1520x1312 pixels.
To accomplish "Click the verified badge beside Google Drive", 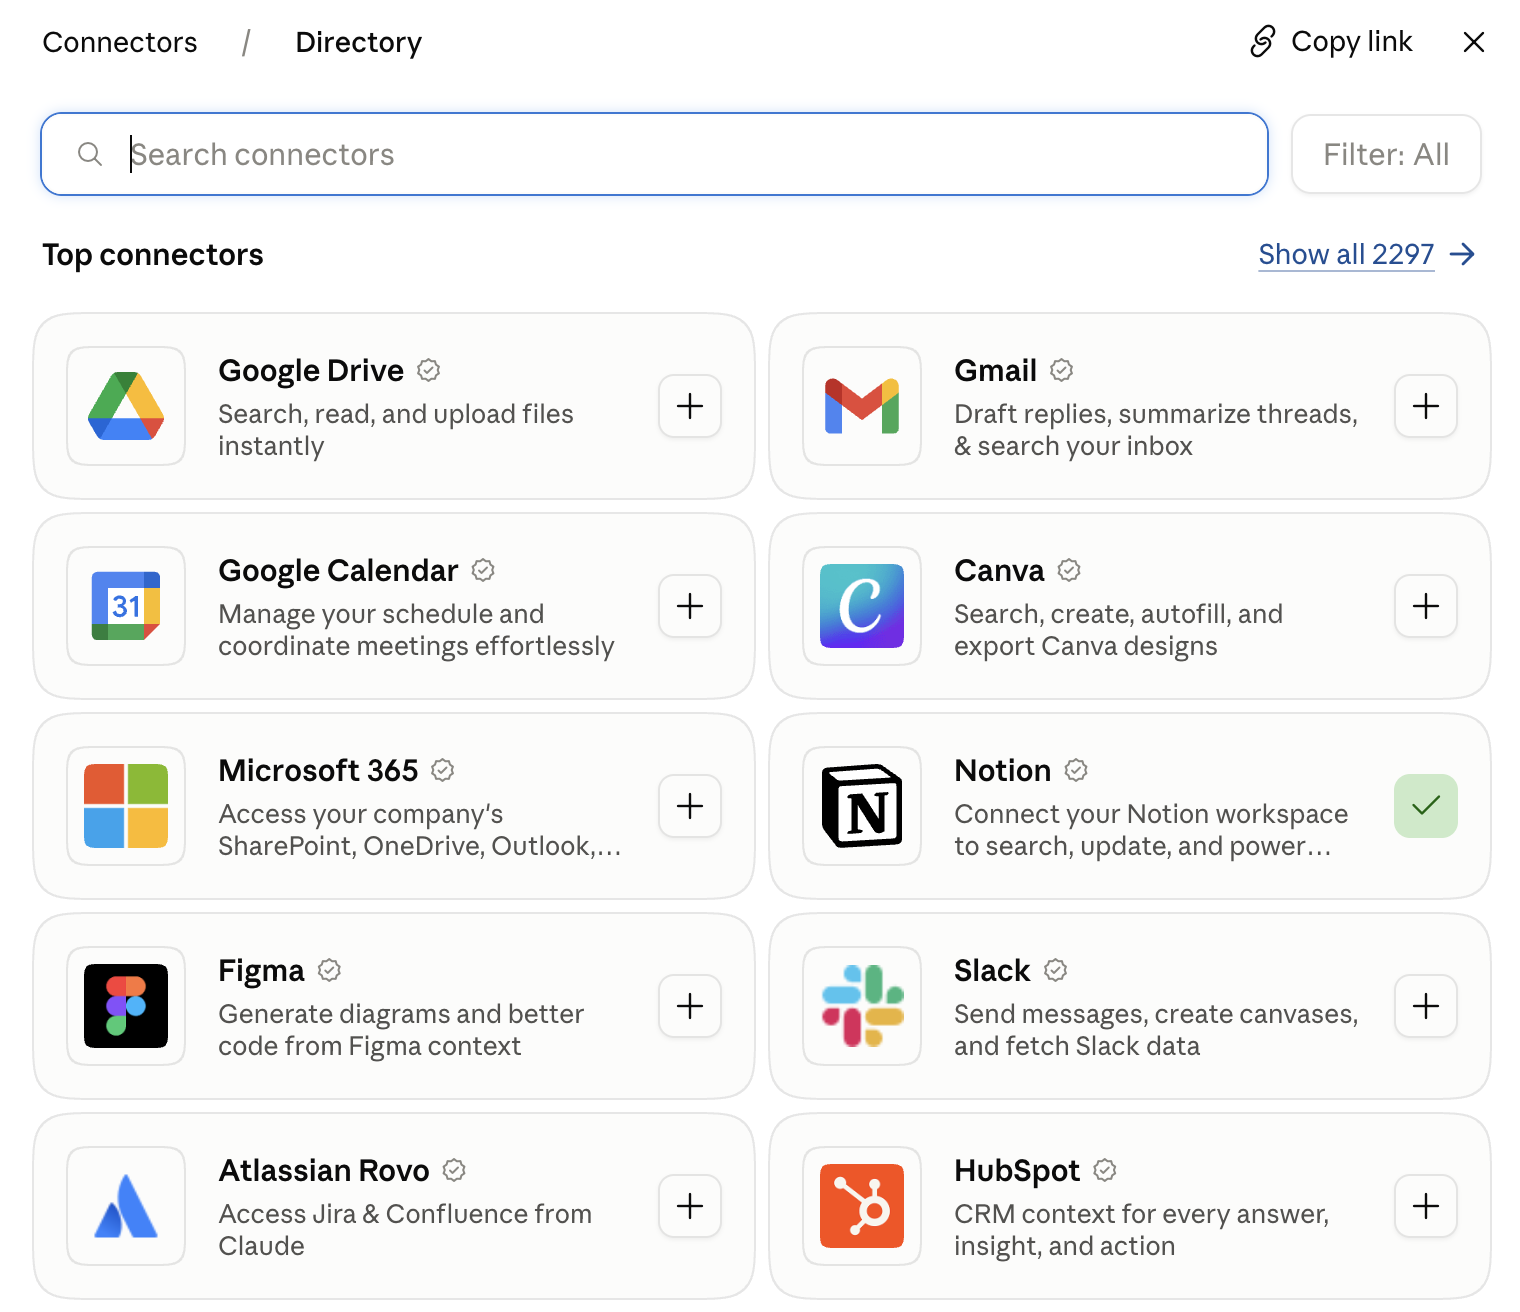I will click(x=429, y=370).
